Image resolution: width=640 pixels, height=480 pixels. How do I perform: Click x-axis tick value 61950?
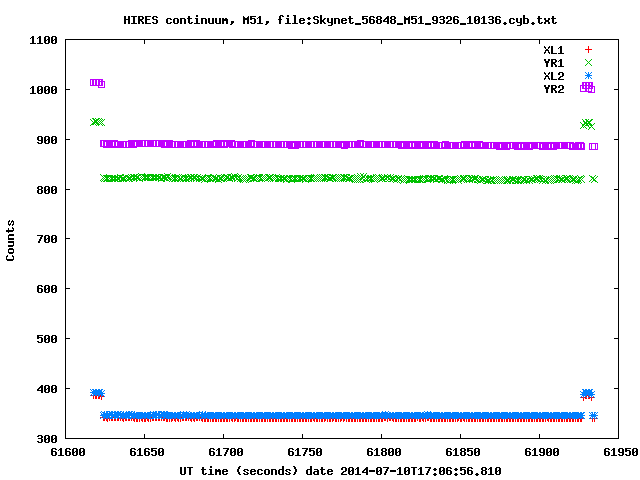(621, 452)
